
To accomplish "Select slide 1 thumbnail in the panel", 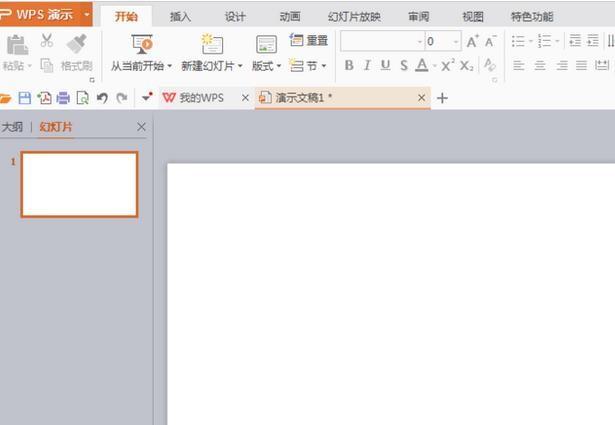I will 79,184.
